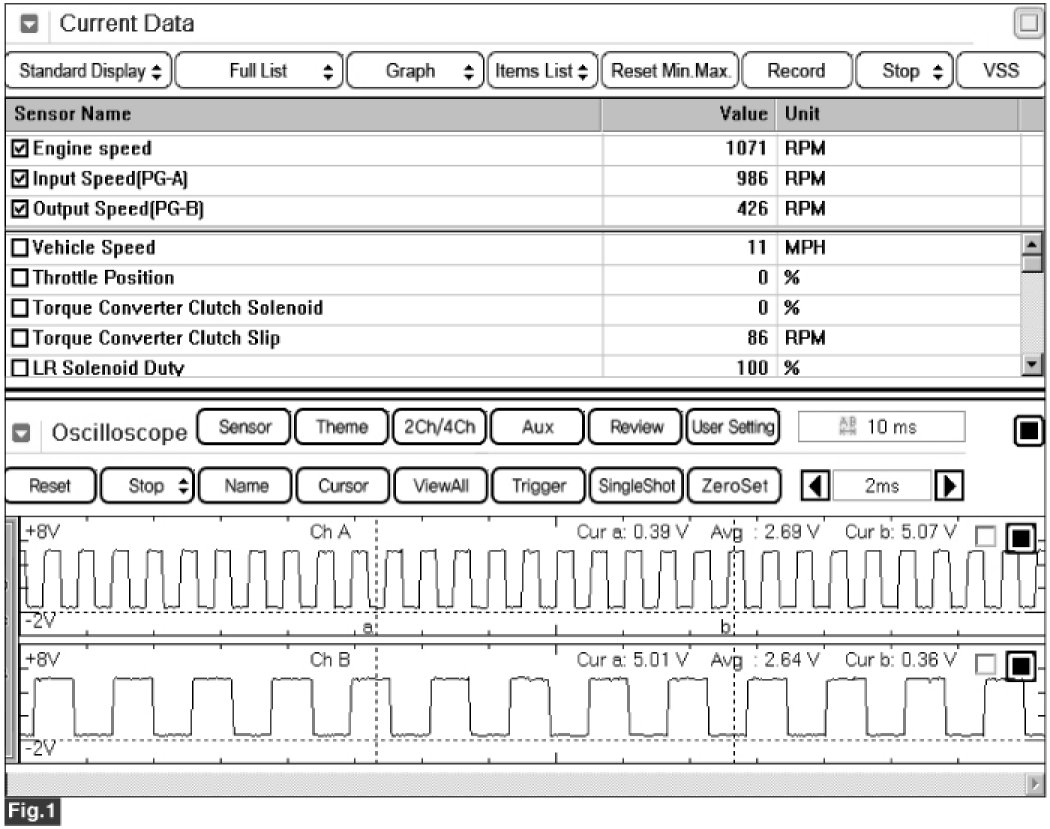
Task: Click the Record button
Action: tap(796, 71)
